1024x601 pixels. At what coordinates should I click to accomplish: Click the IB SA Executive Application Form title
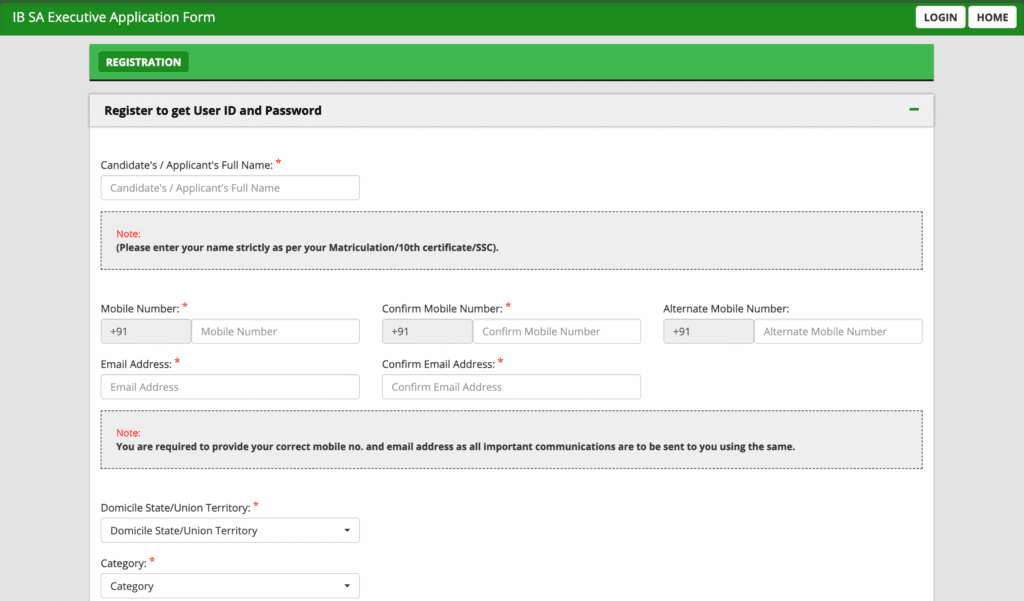point(114,17)
